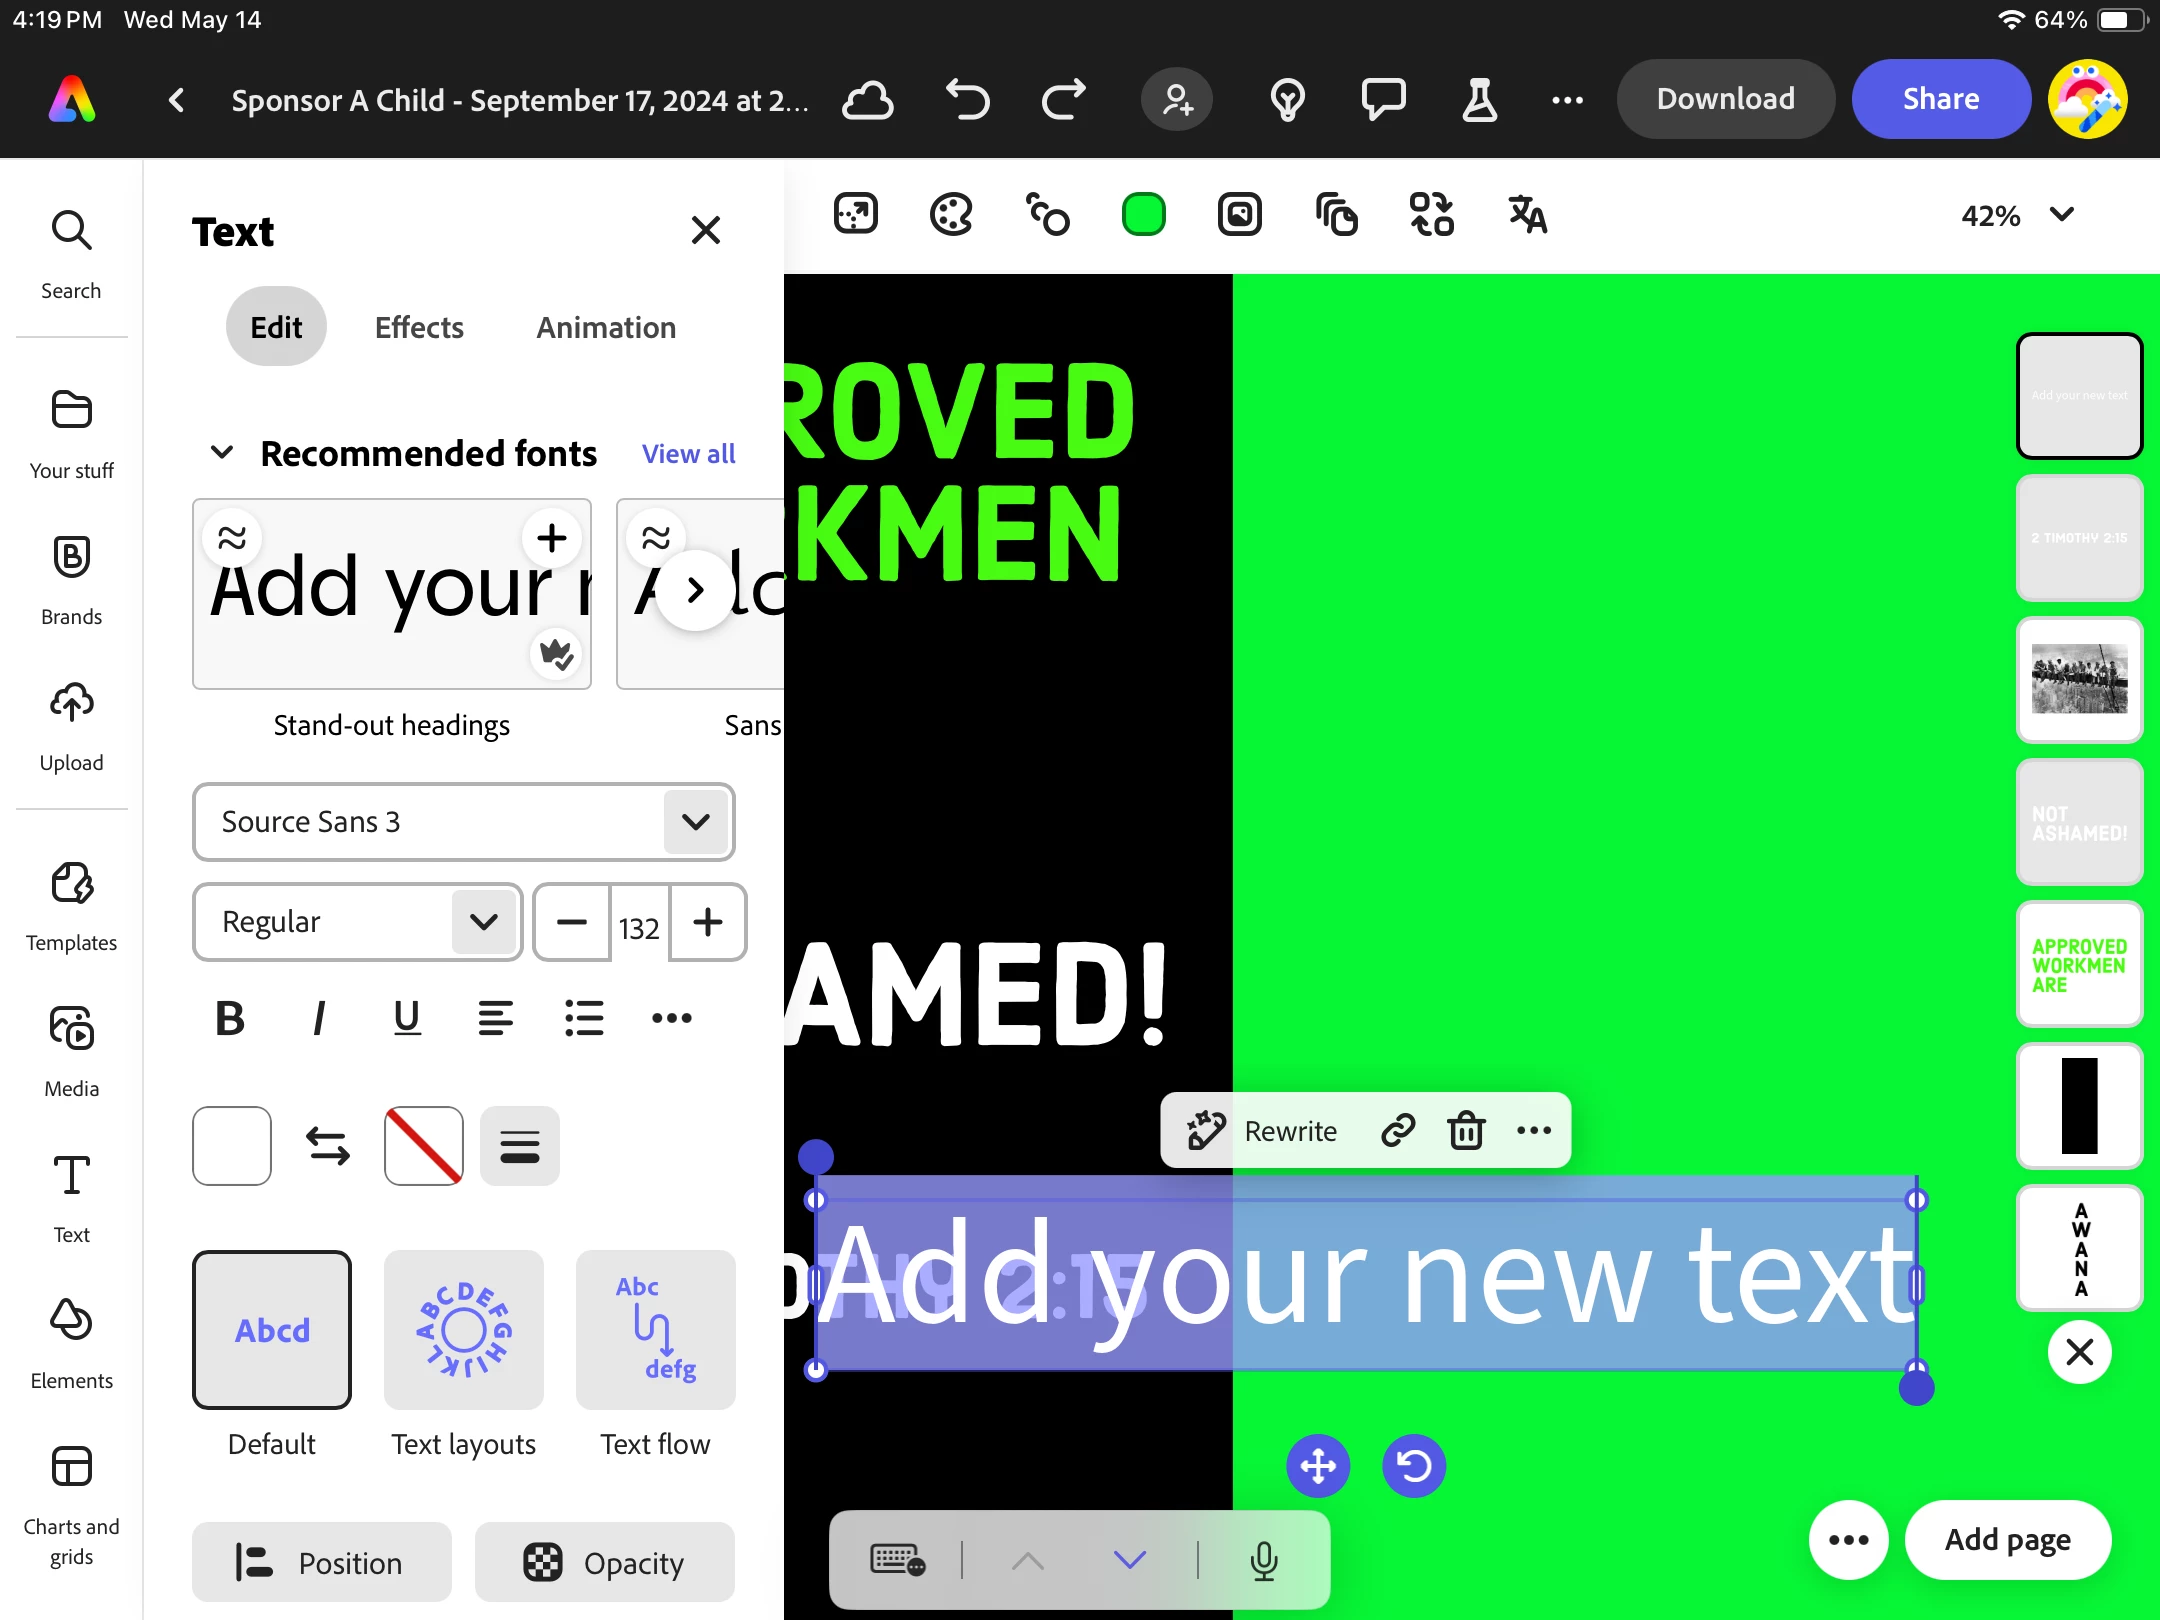Click the Translate icon in top toolbar
This screenshot has height=1620, width=2160.
1527,215
